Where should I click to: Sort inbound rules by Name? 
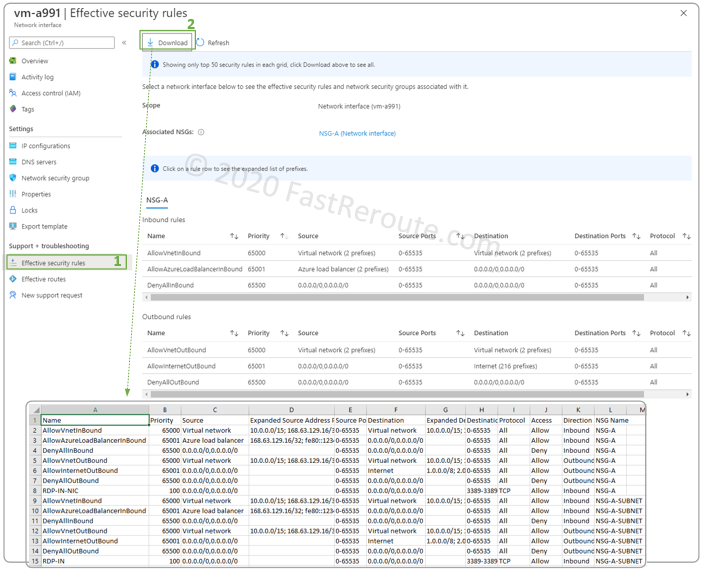point(234,236)
